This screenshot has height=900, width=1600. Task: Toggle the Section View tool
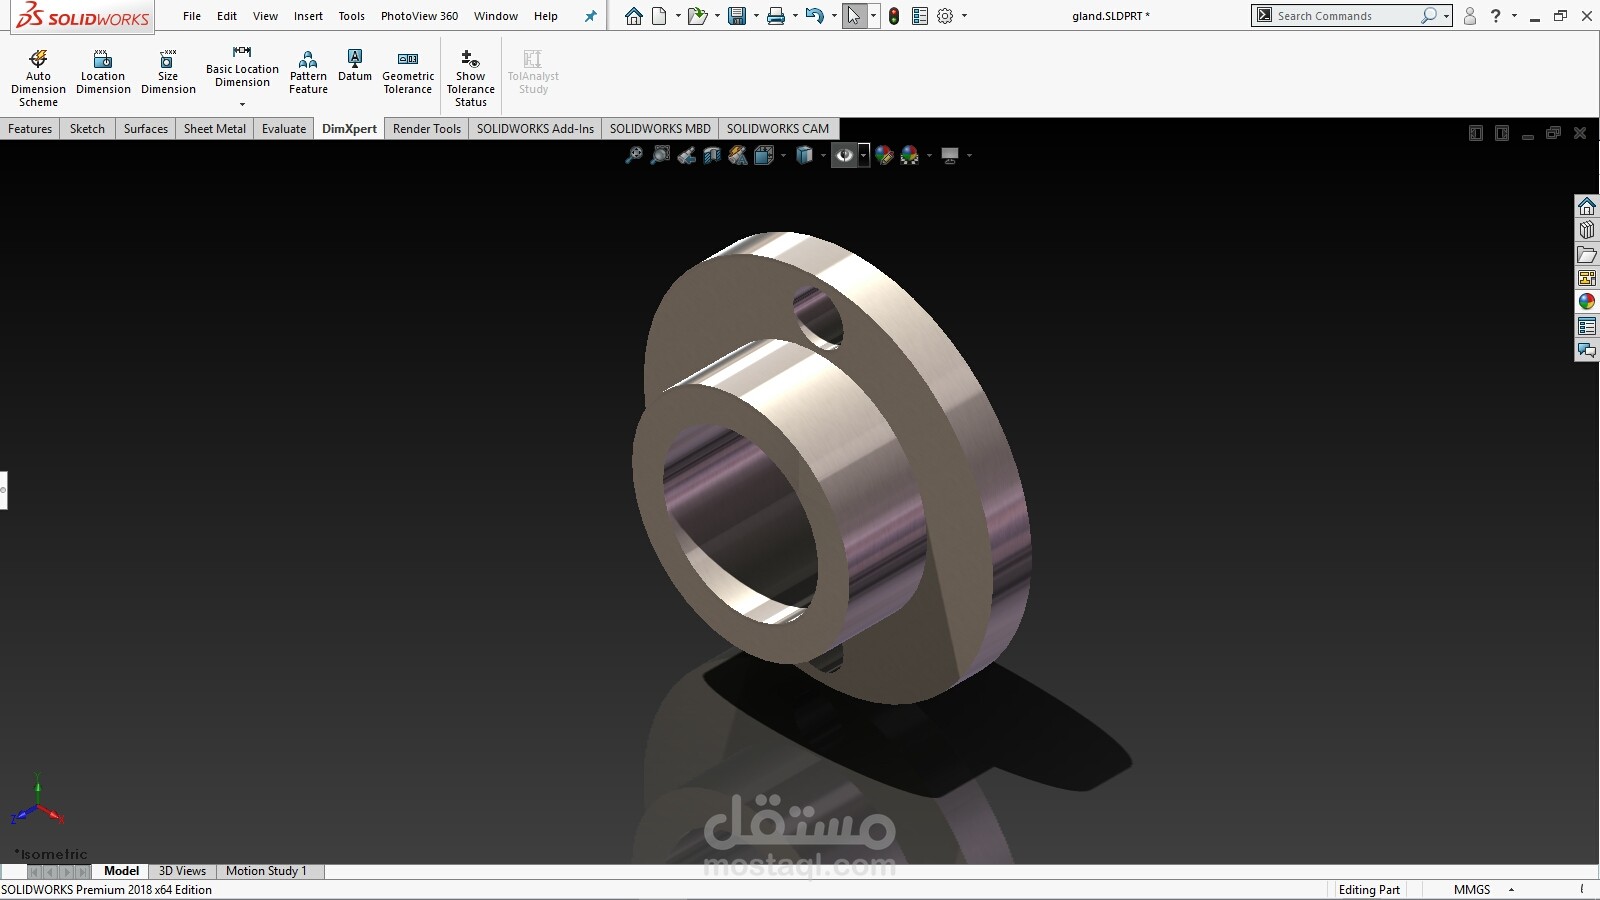point(712,155)
